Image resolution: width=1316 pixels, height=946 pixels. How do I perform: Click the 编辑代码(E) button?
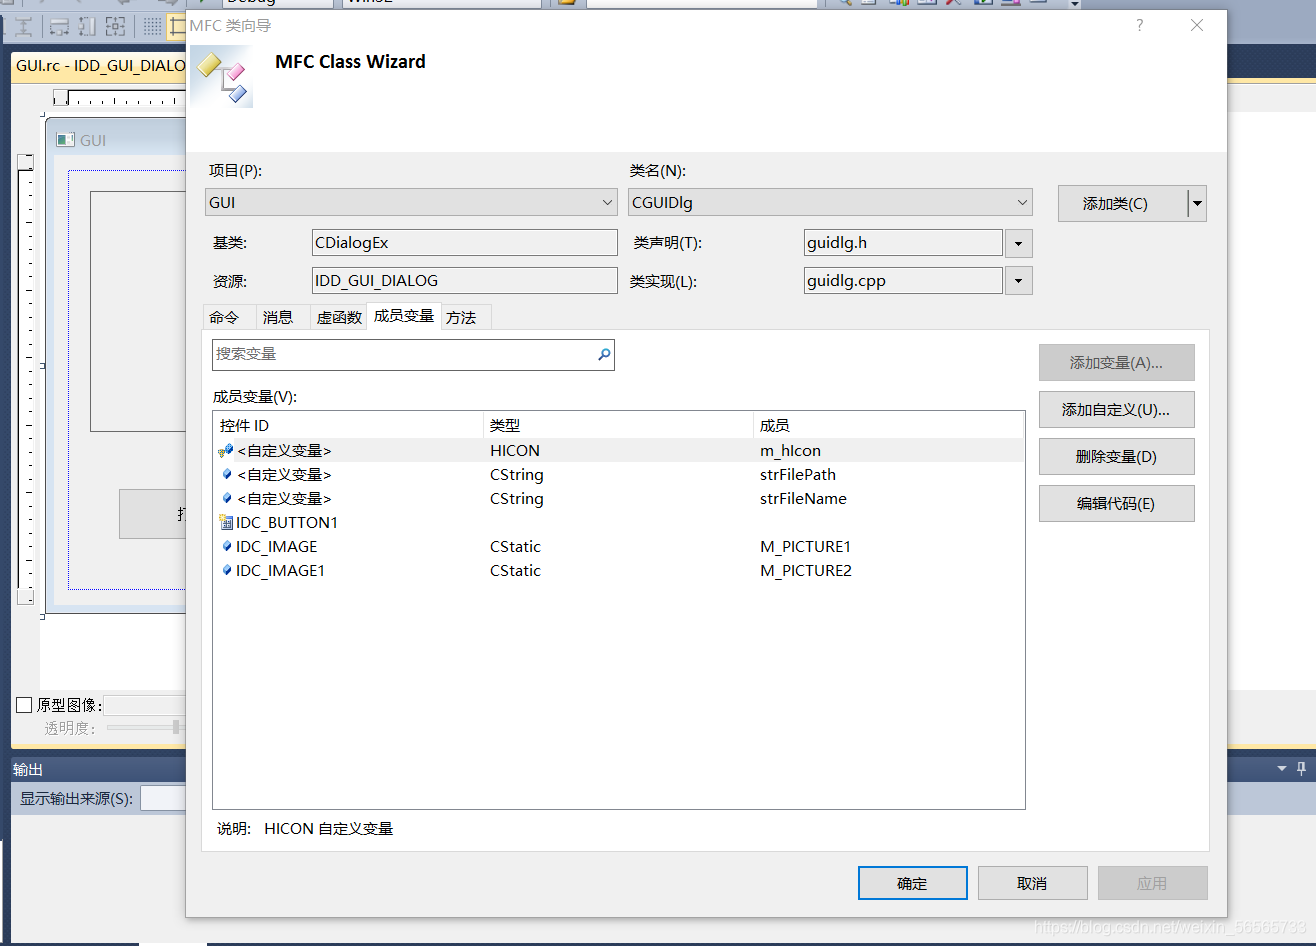click(x=1117, y=504)
